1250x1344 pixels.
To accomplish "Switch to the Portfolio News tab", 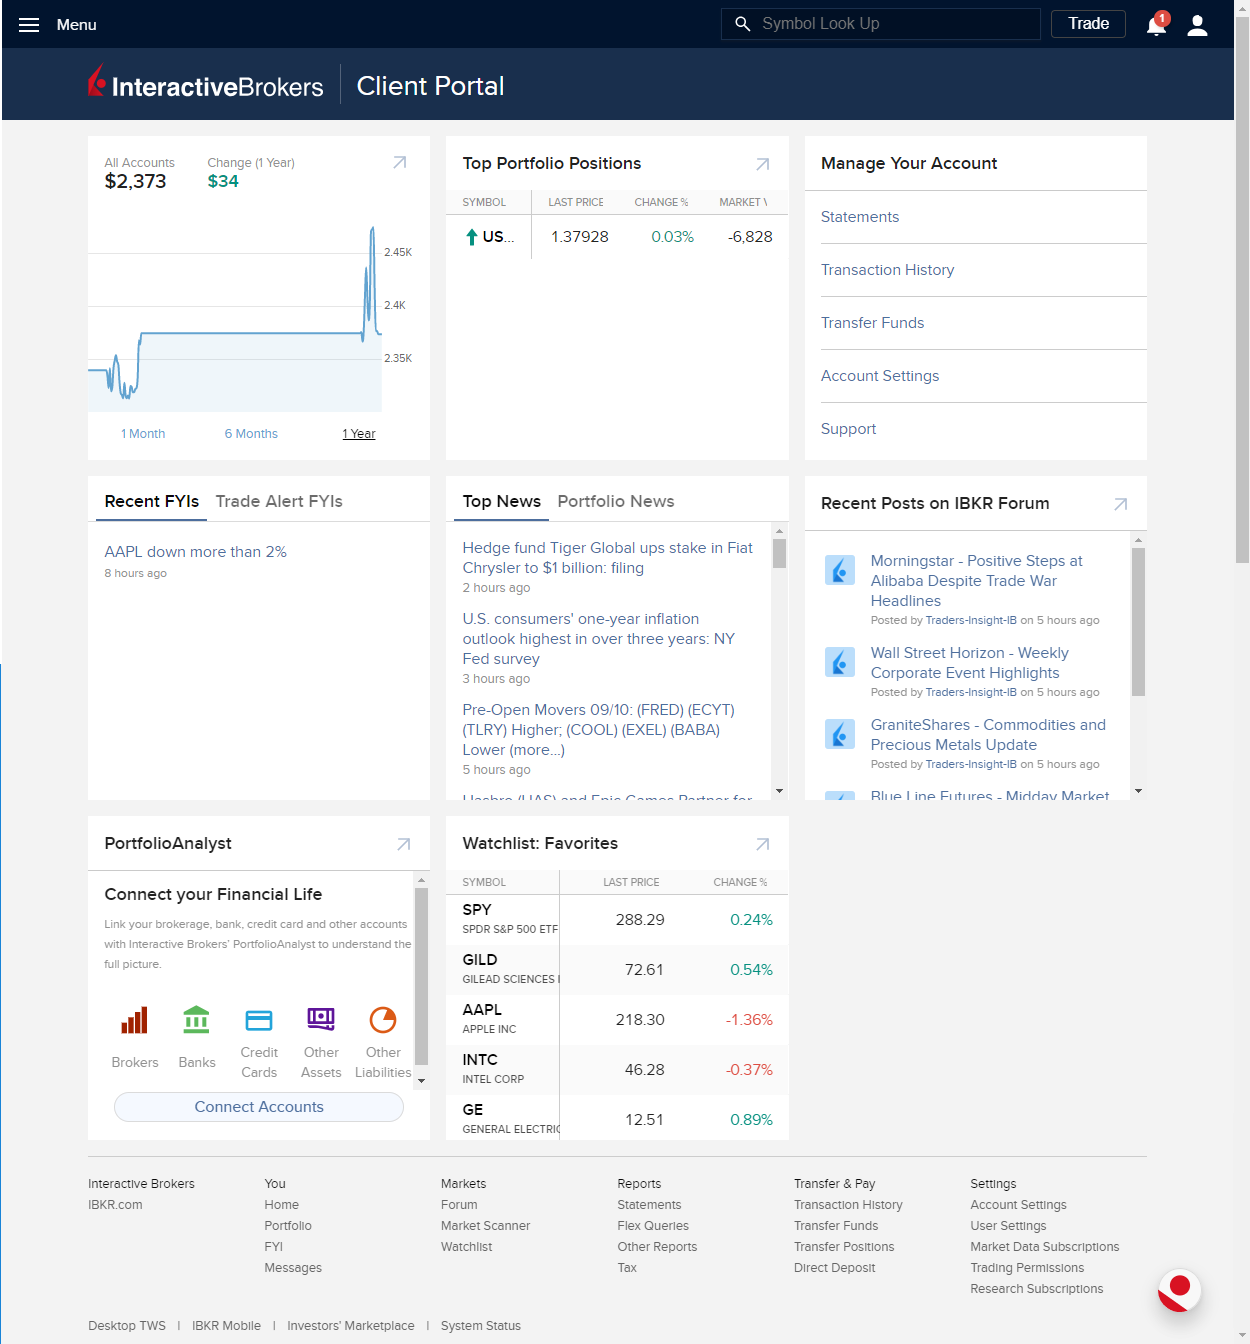I will point(616,501).
